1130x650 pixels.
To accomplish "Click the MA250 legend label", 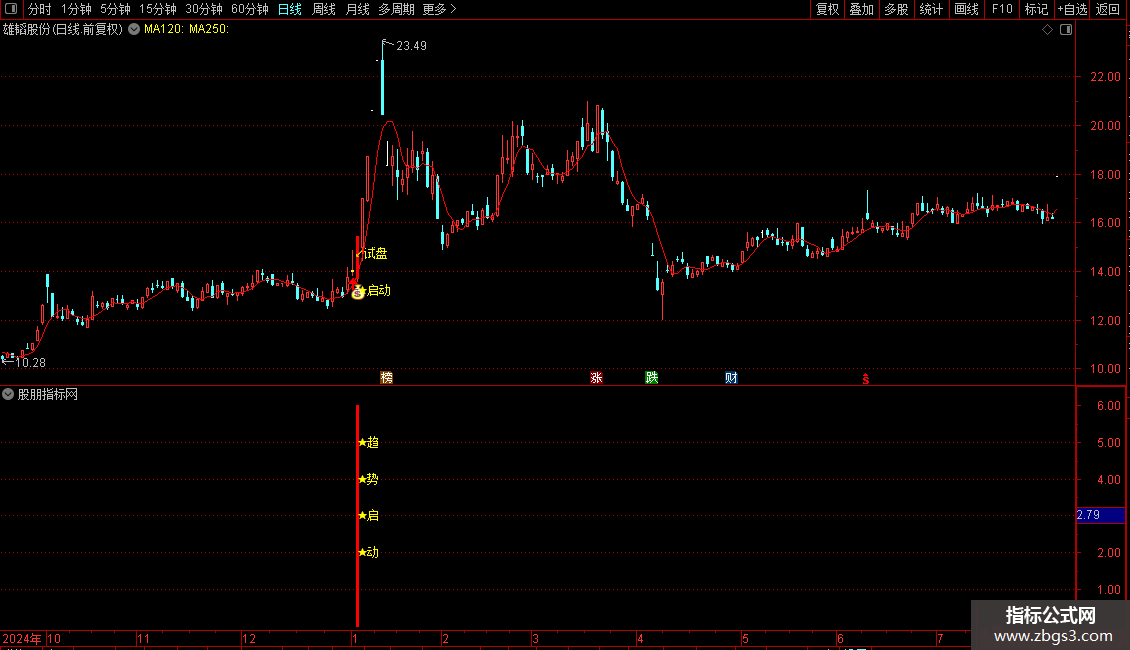I will click(x=209, y=30).
